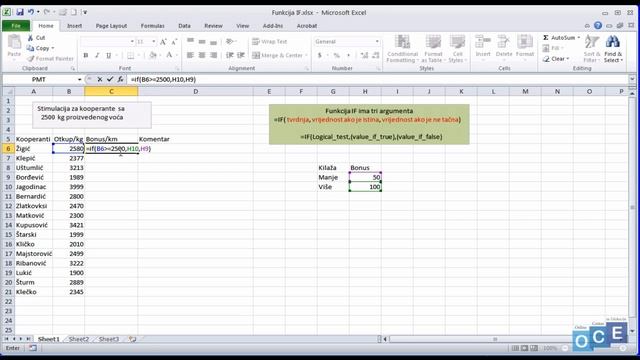Switch to Normal view in status bar
640x360 pixels.
tap(516, 348)
